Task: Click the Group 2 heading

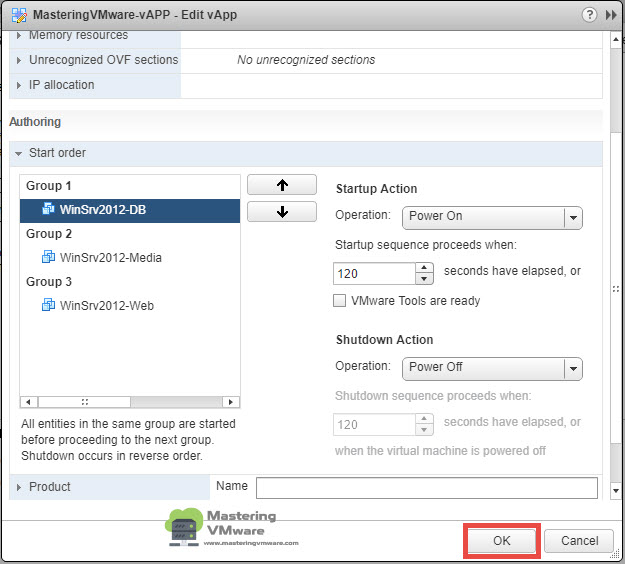Action: [x=49, y=234]
